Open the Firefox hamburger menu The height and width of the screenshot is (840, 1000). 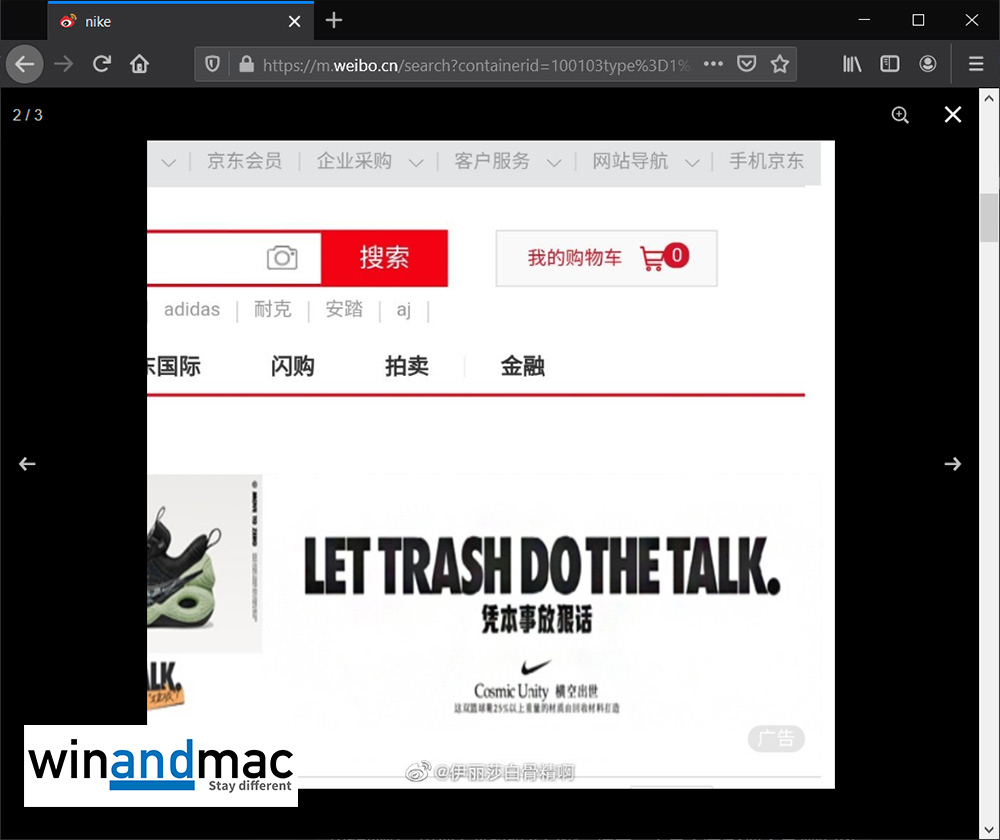pos(976,64)
